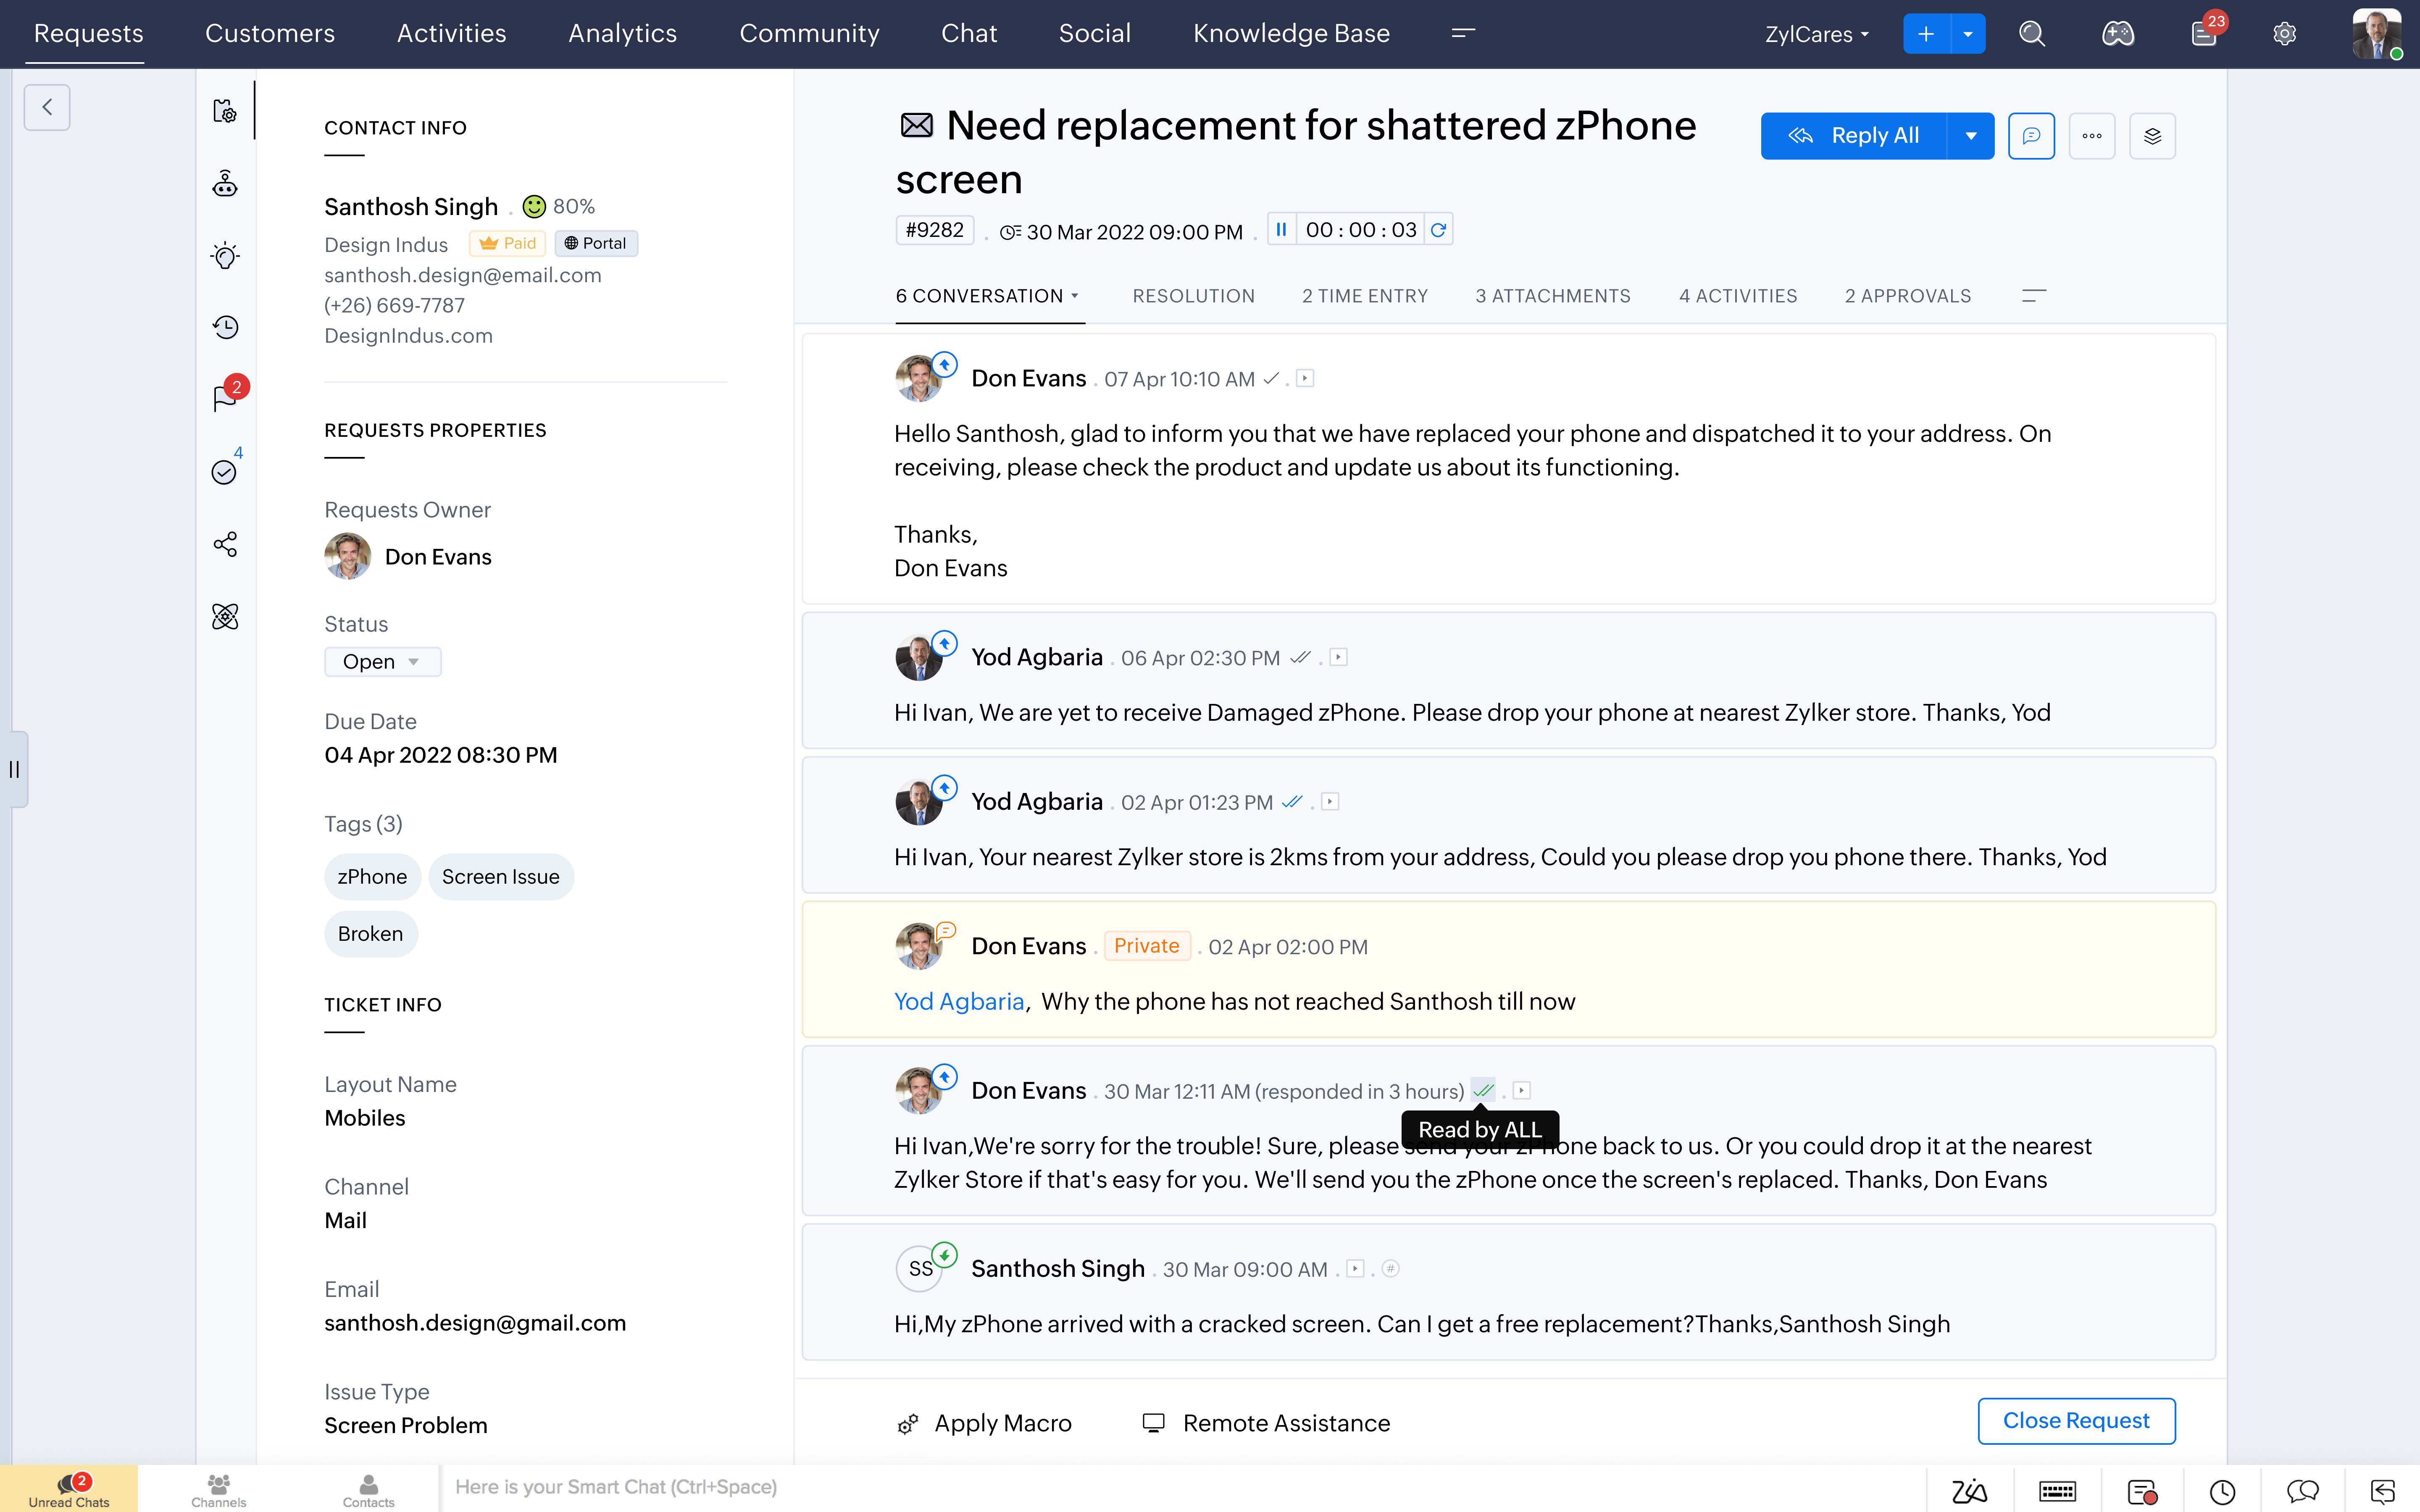Open the ZylCares department dropdown
The width and height of the screenshot is (2420, 1512).
coord(1816,34)
